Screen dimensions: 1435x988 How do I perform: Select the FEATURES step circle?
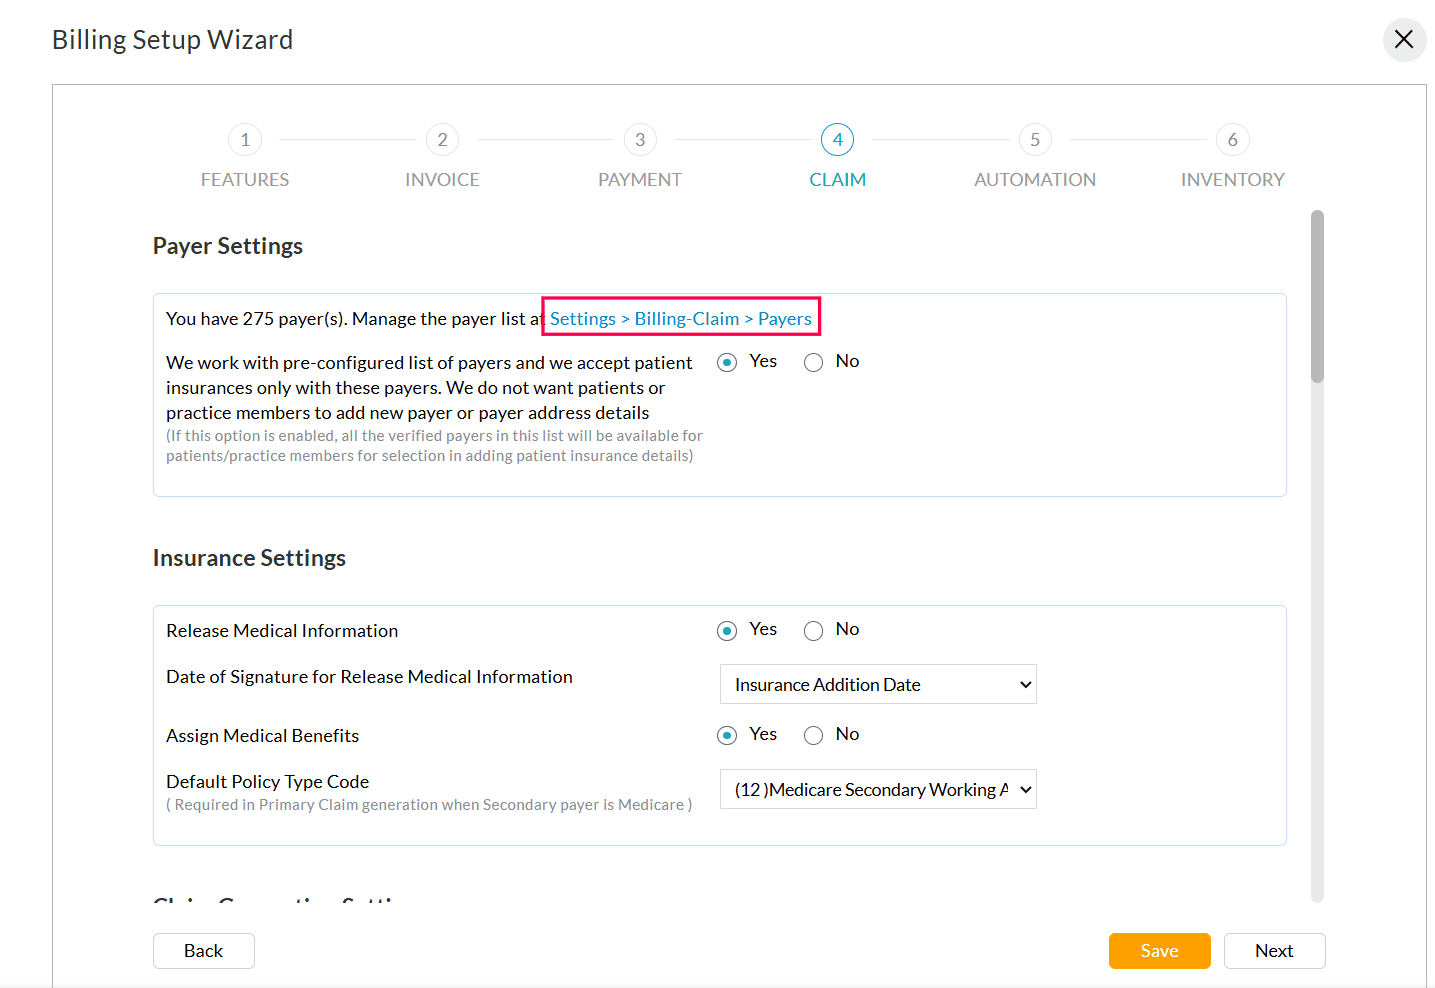245,139
